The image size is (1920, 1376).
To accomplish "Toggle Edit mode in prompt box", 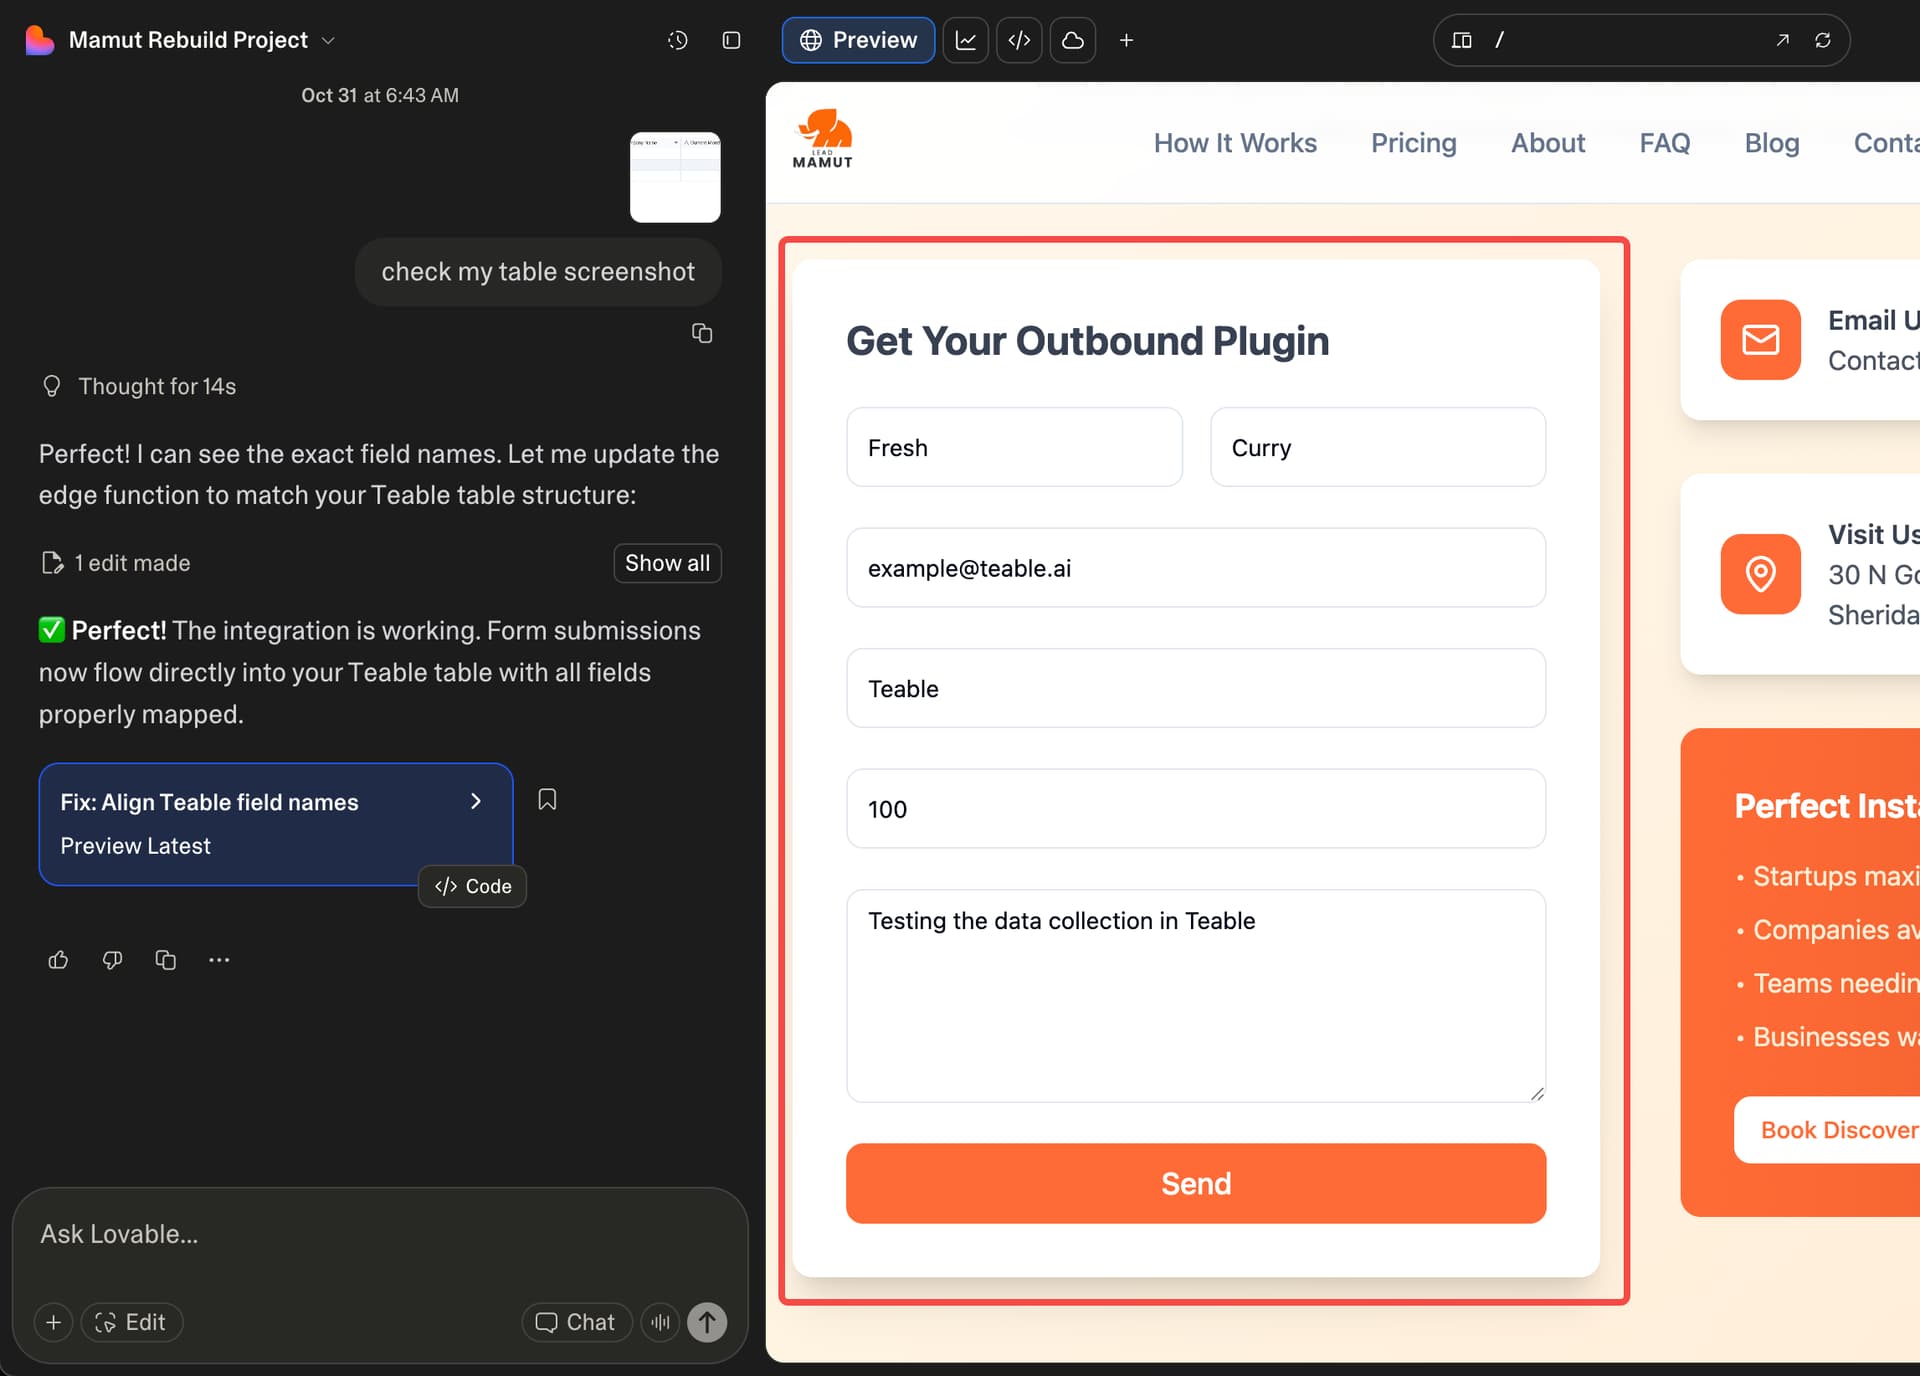I will 131,1322.
